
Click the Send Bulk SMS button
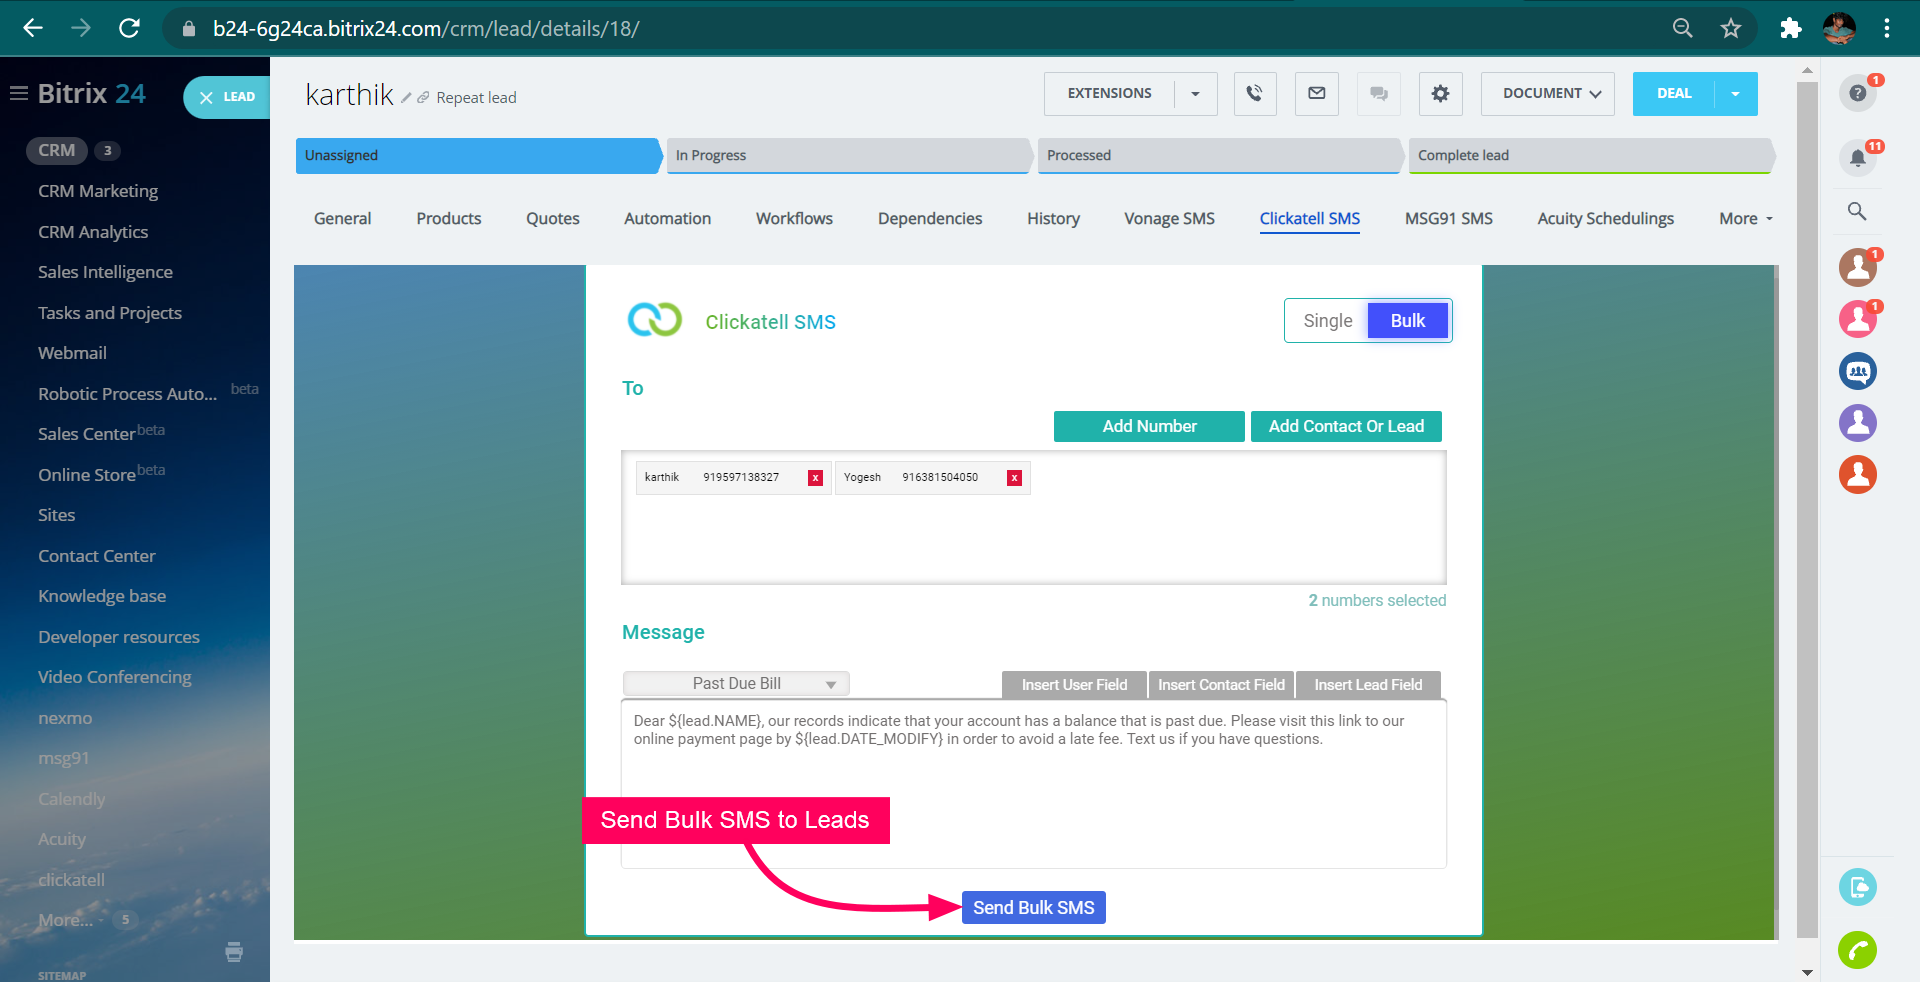tap(1033, 907)
